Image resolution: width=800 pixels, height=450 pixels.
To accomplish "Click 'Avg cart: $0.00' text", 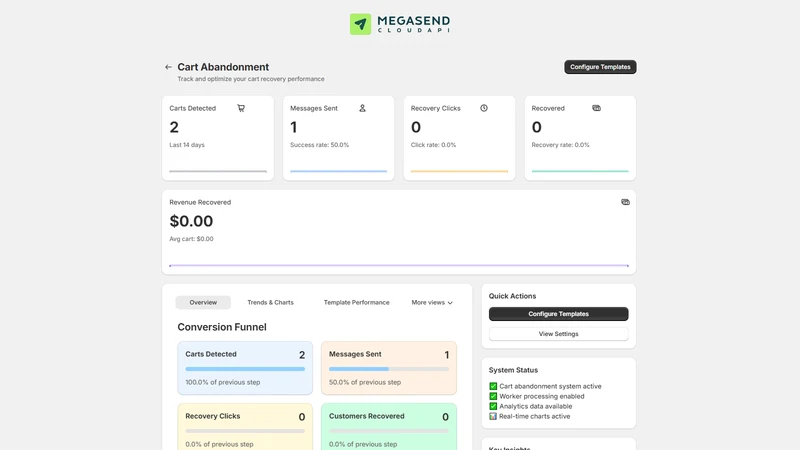I will coord(191,239).
